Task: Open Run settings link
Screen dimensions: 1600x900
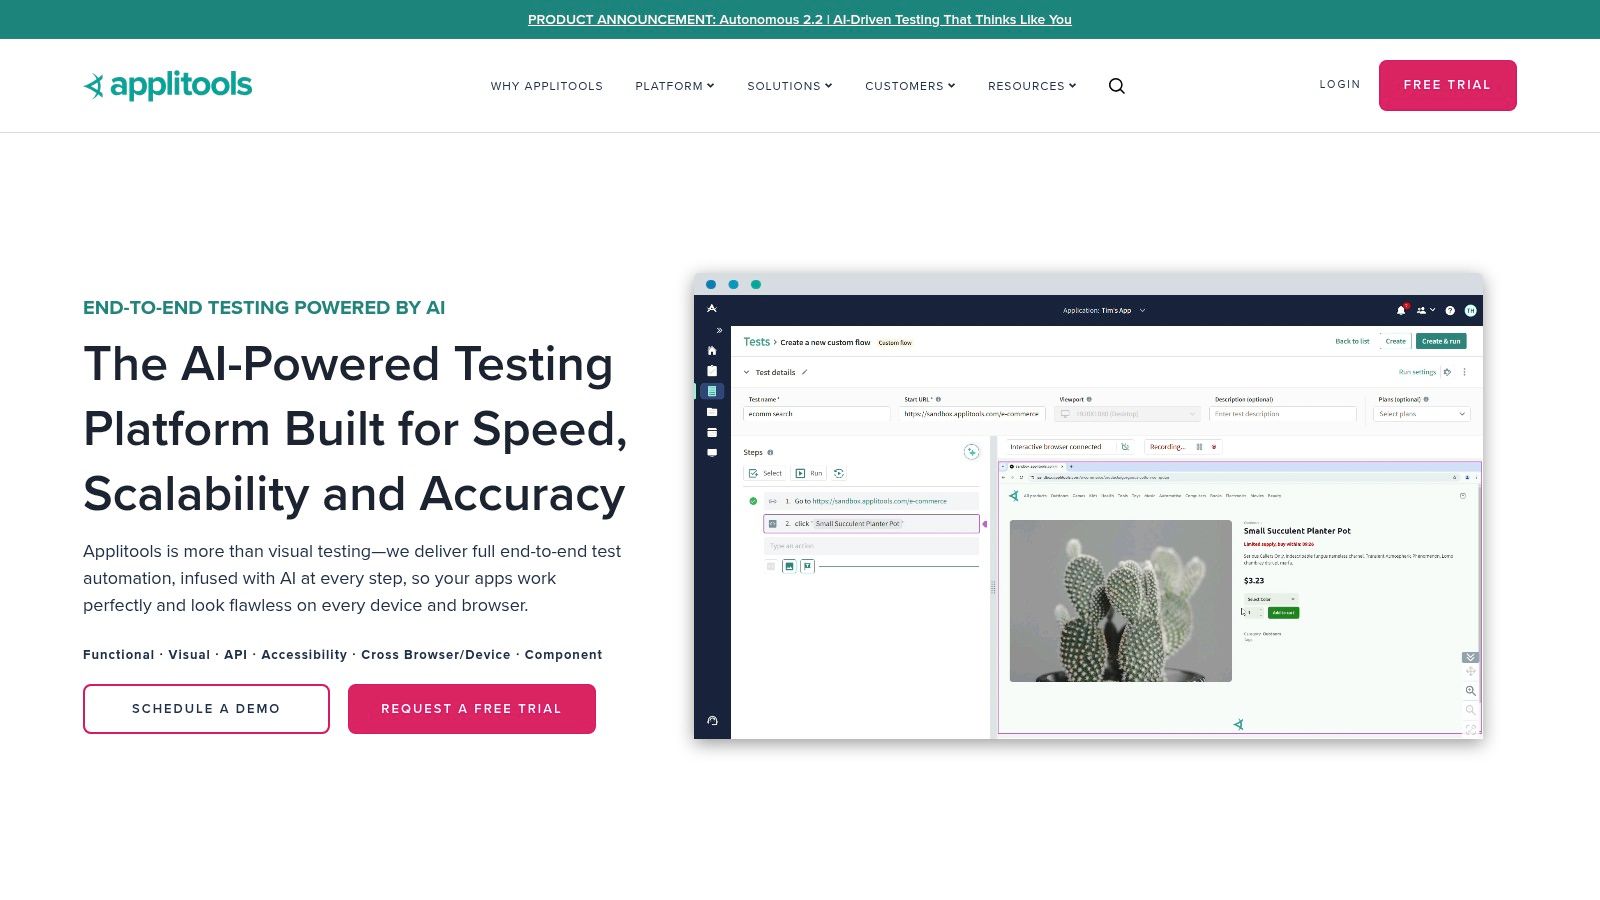Action: point(1417,372)
